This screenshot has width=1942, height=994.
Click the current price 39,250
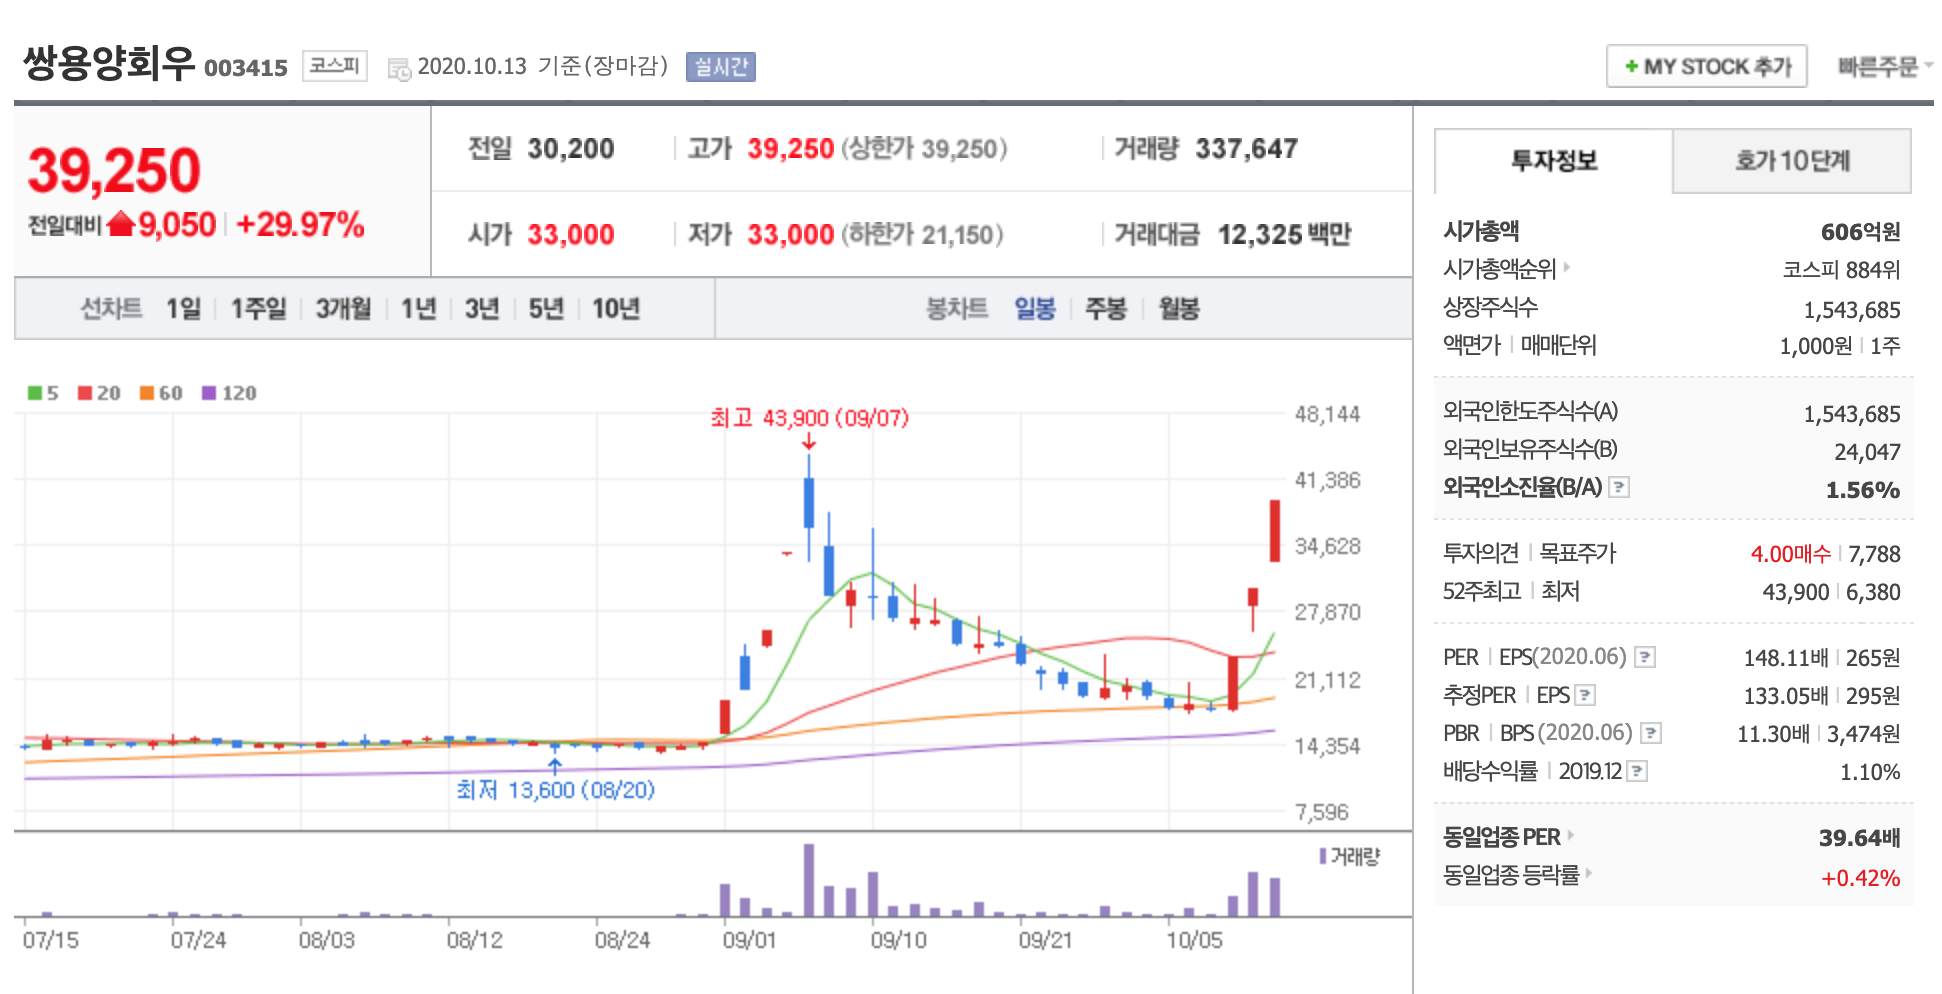click(114, 170)
